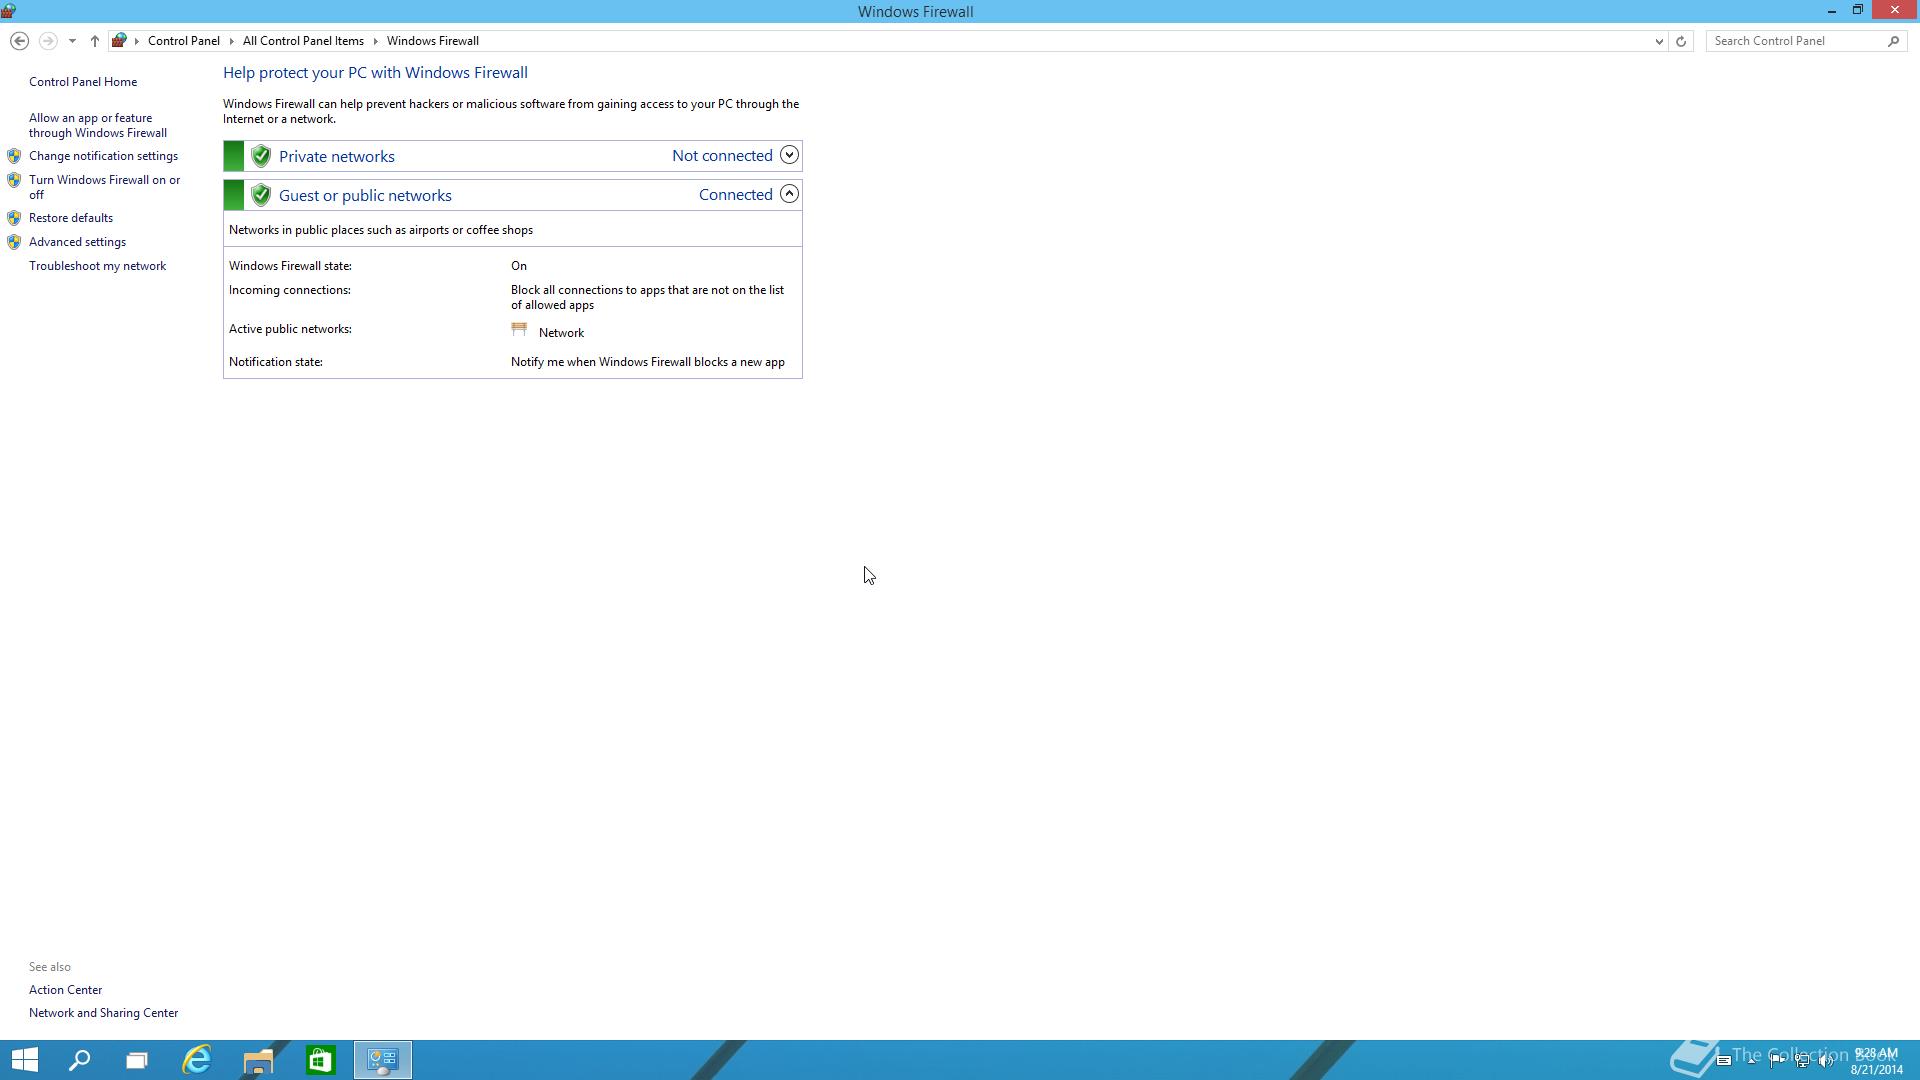Click the Notification state label
The image size is (1920, 1080).
pyautogui.click(x=276, y=362)
